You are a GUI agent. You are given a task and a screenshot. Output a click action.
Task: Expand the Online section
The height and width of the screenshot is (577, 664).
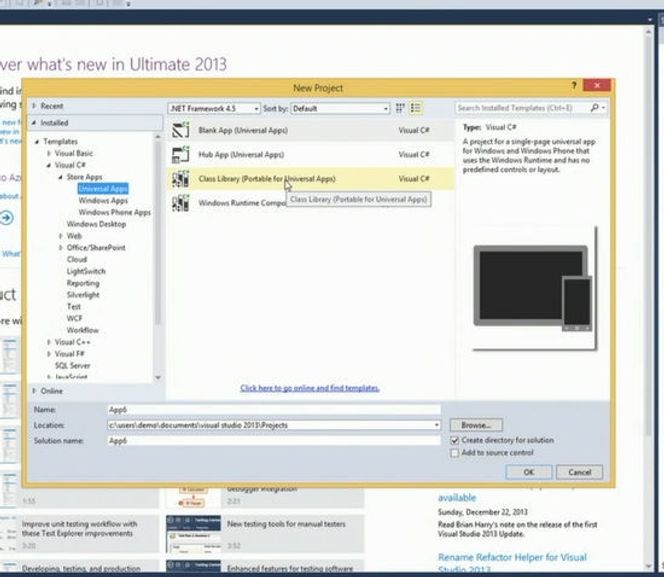tap(34, 391)
